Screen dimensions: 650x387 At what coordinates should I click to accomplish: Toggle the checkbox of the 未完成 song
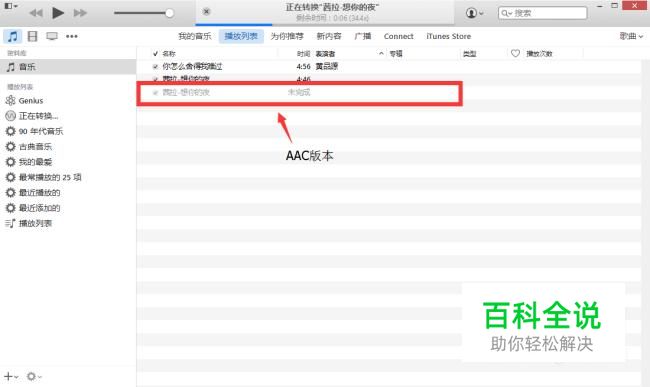[x=155, y=92]
